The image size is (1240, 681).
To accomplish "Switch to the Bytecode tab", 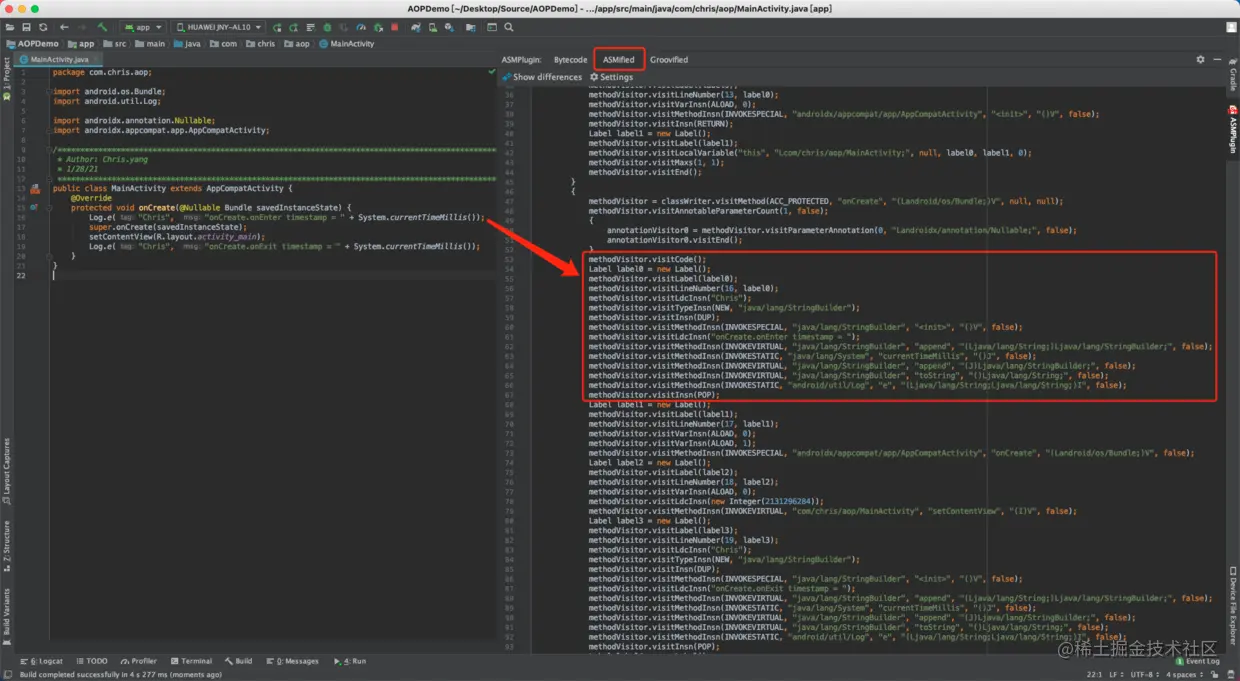I will [570, 60].
